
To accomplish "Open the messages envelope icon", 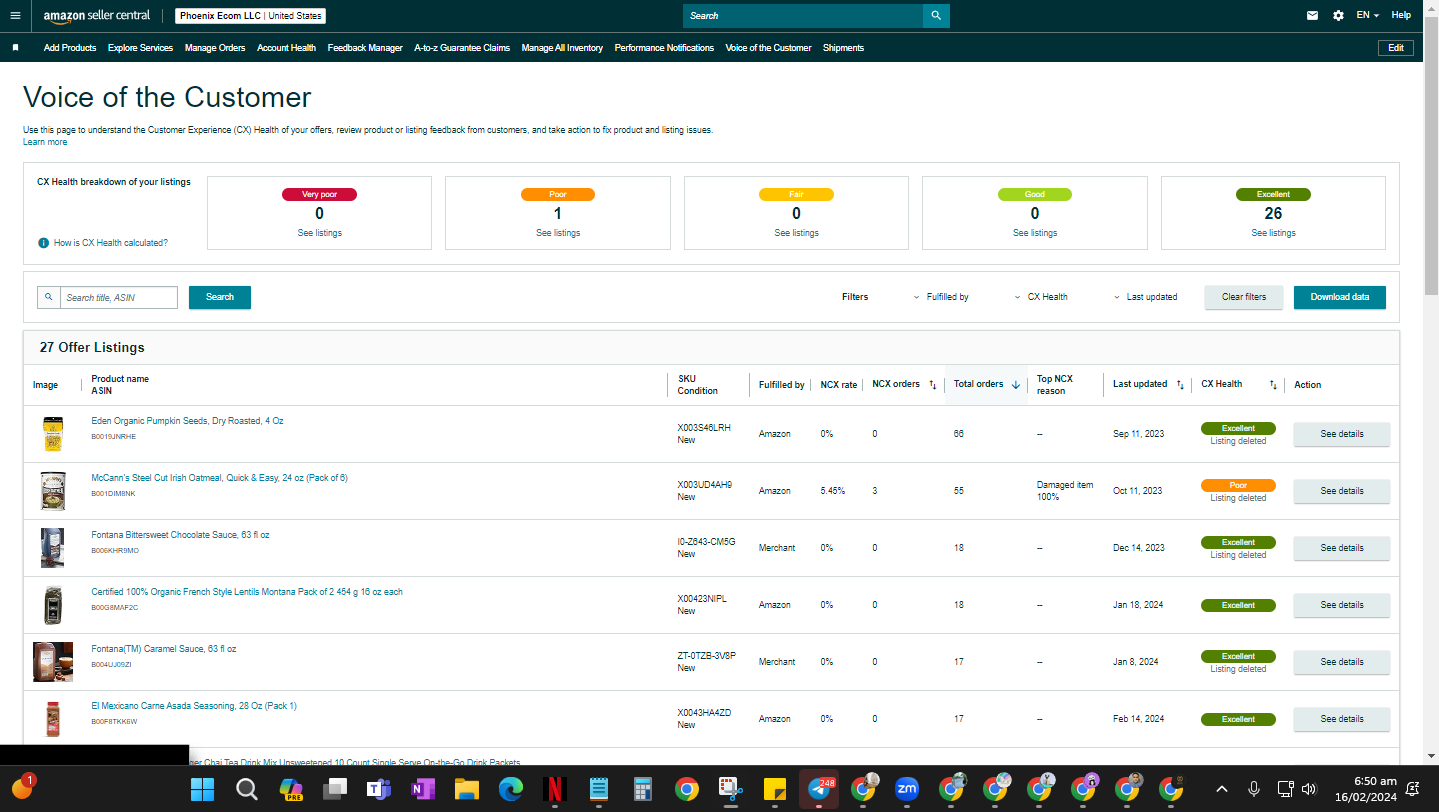I will 1312,16.
